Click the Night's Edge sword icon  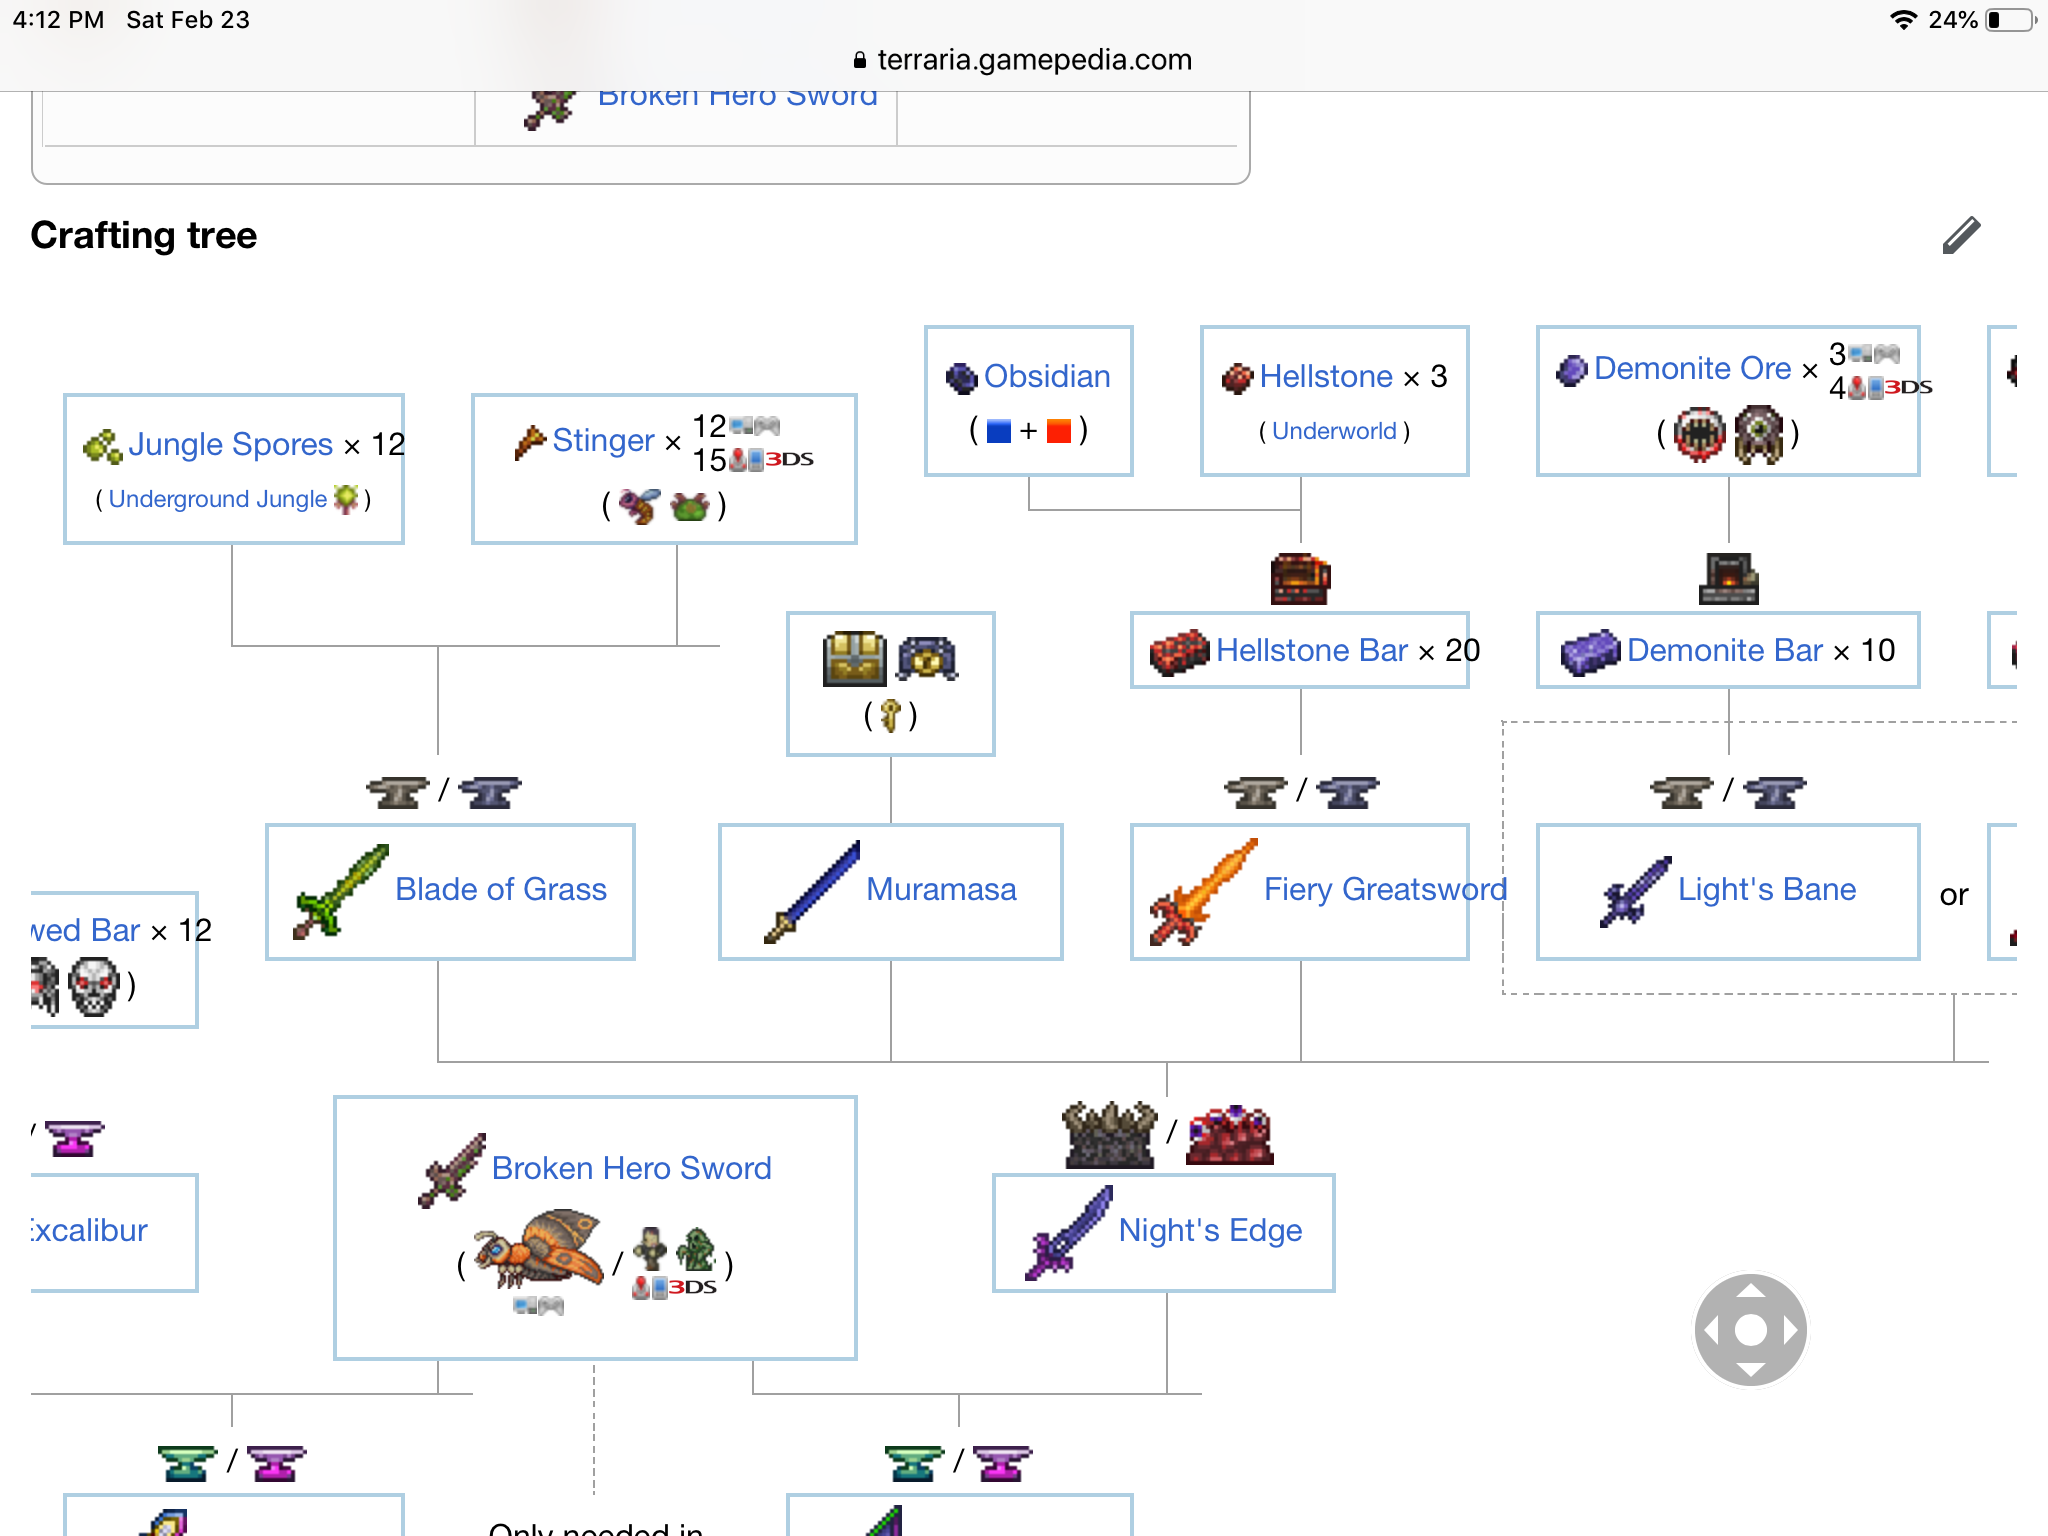[x=1069, y=1232]
